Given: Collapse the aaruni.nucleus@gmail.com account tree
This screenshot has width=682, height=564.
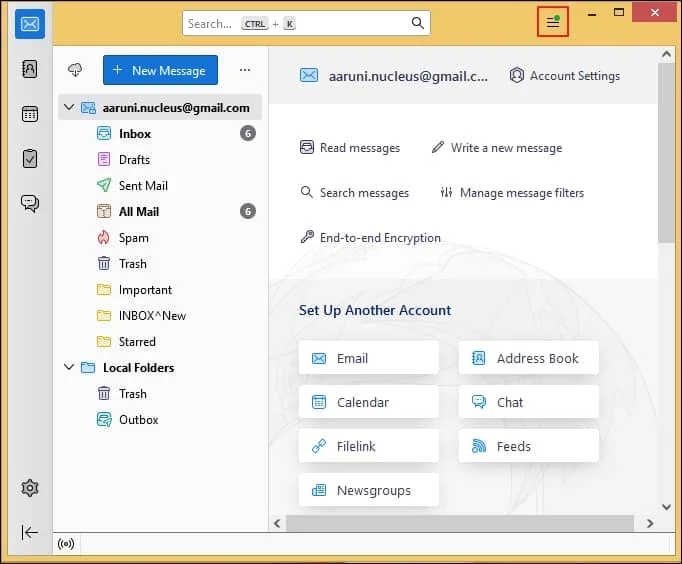Looking at the screenshot, I should (69, 107).
